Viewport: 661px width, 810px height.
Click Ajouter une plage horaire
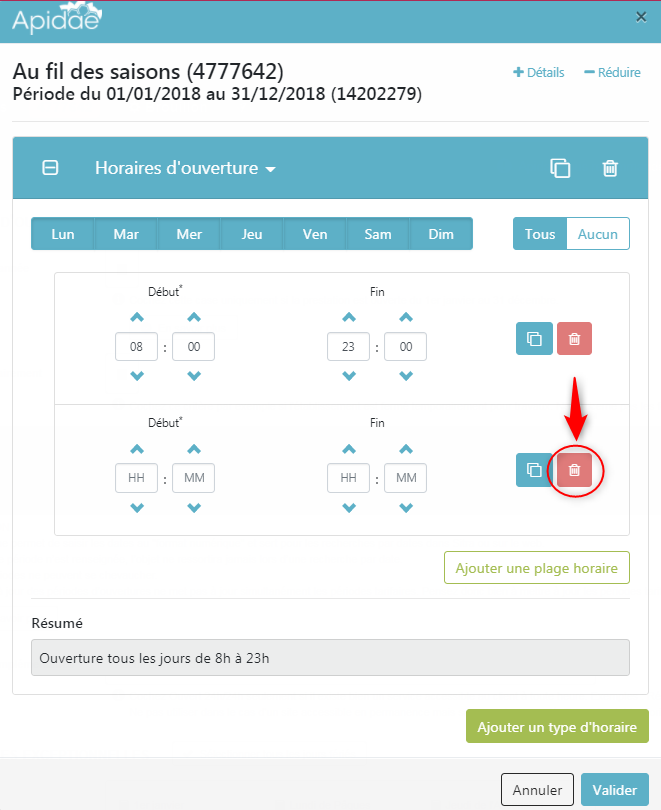537,568
